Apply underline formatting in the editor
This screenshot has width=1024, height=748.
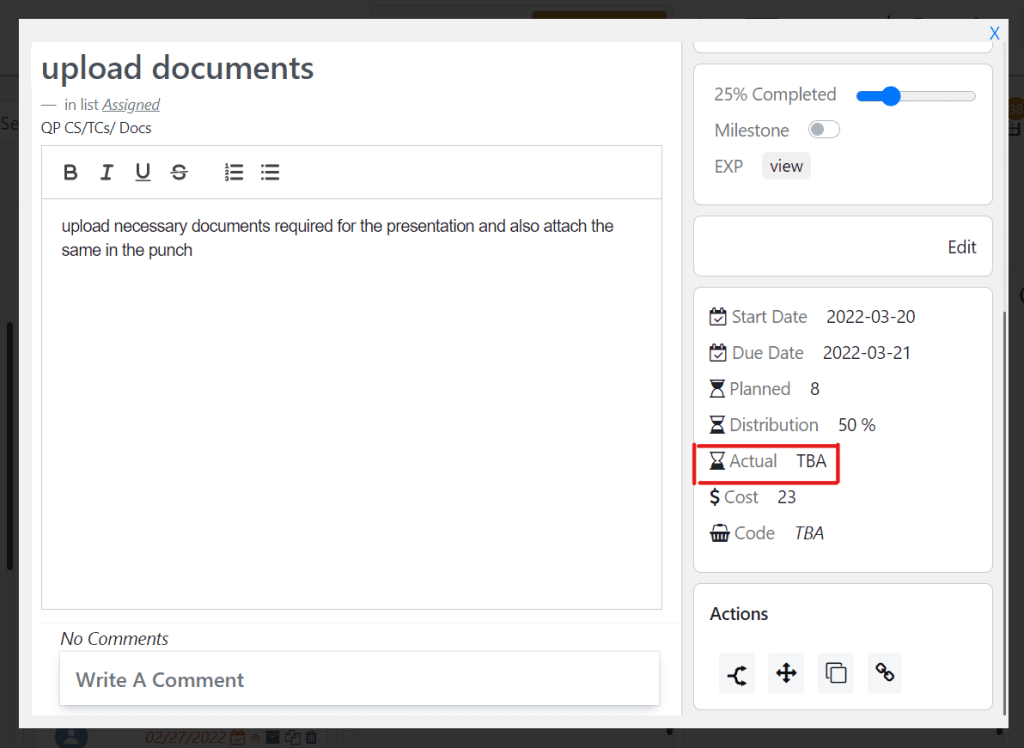coord(142,172)
